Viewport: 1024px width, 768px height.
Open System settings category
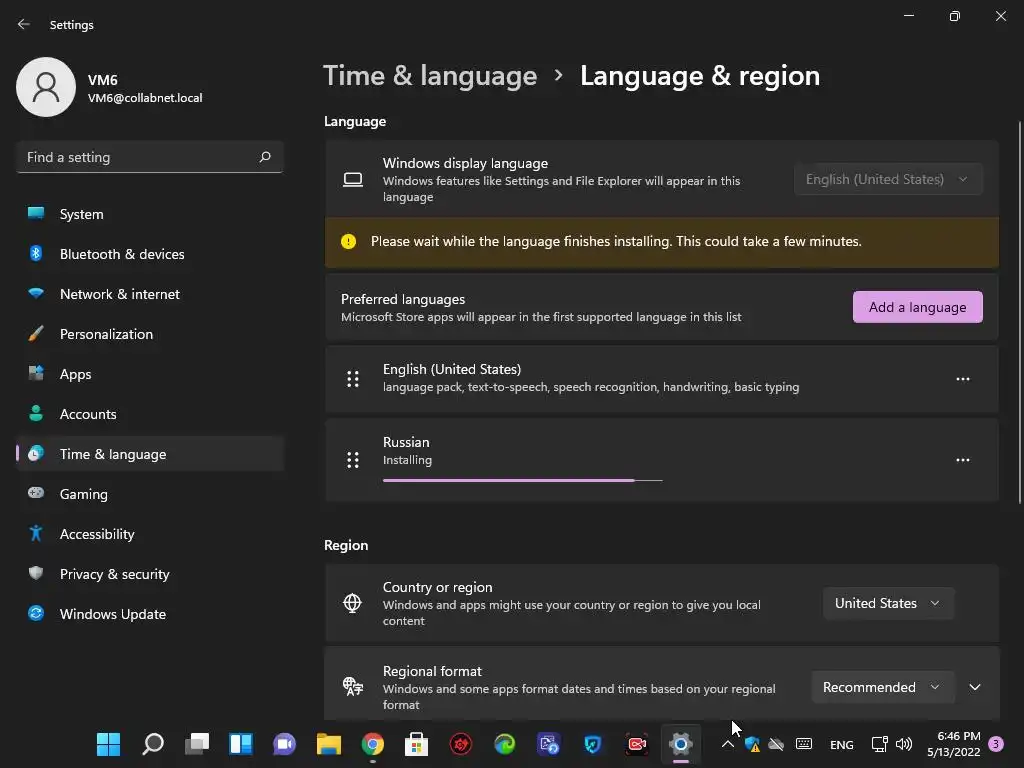point(150,214)
